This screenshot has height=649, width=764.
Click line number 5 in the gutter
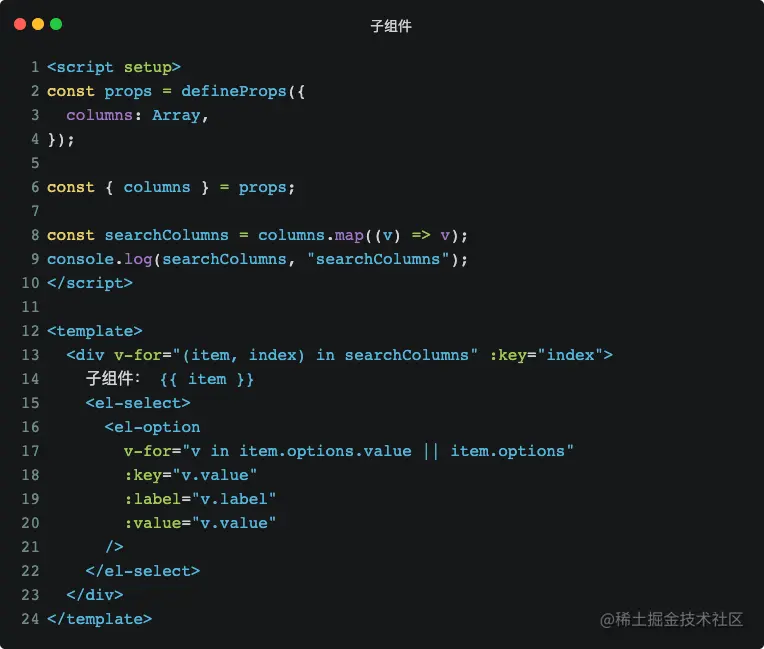pyautogui.click(x=35, y=163)
